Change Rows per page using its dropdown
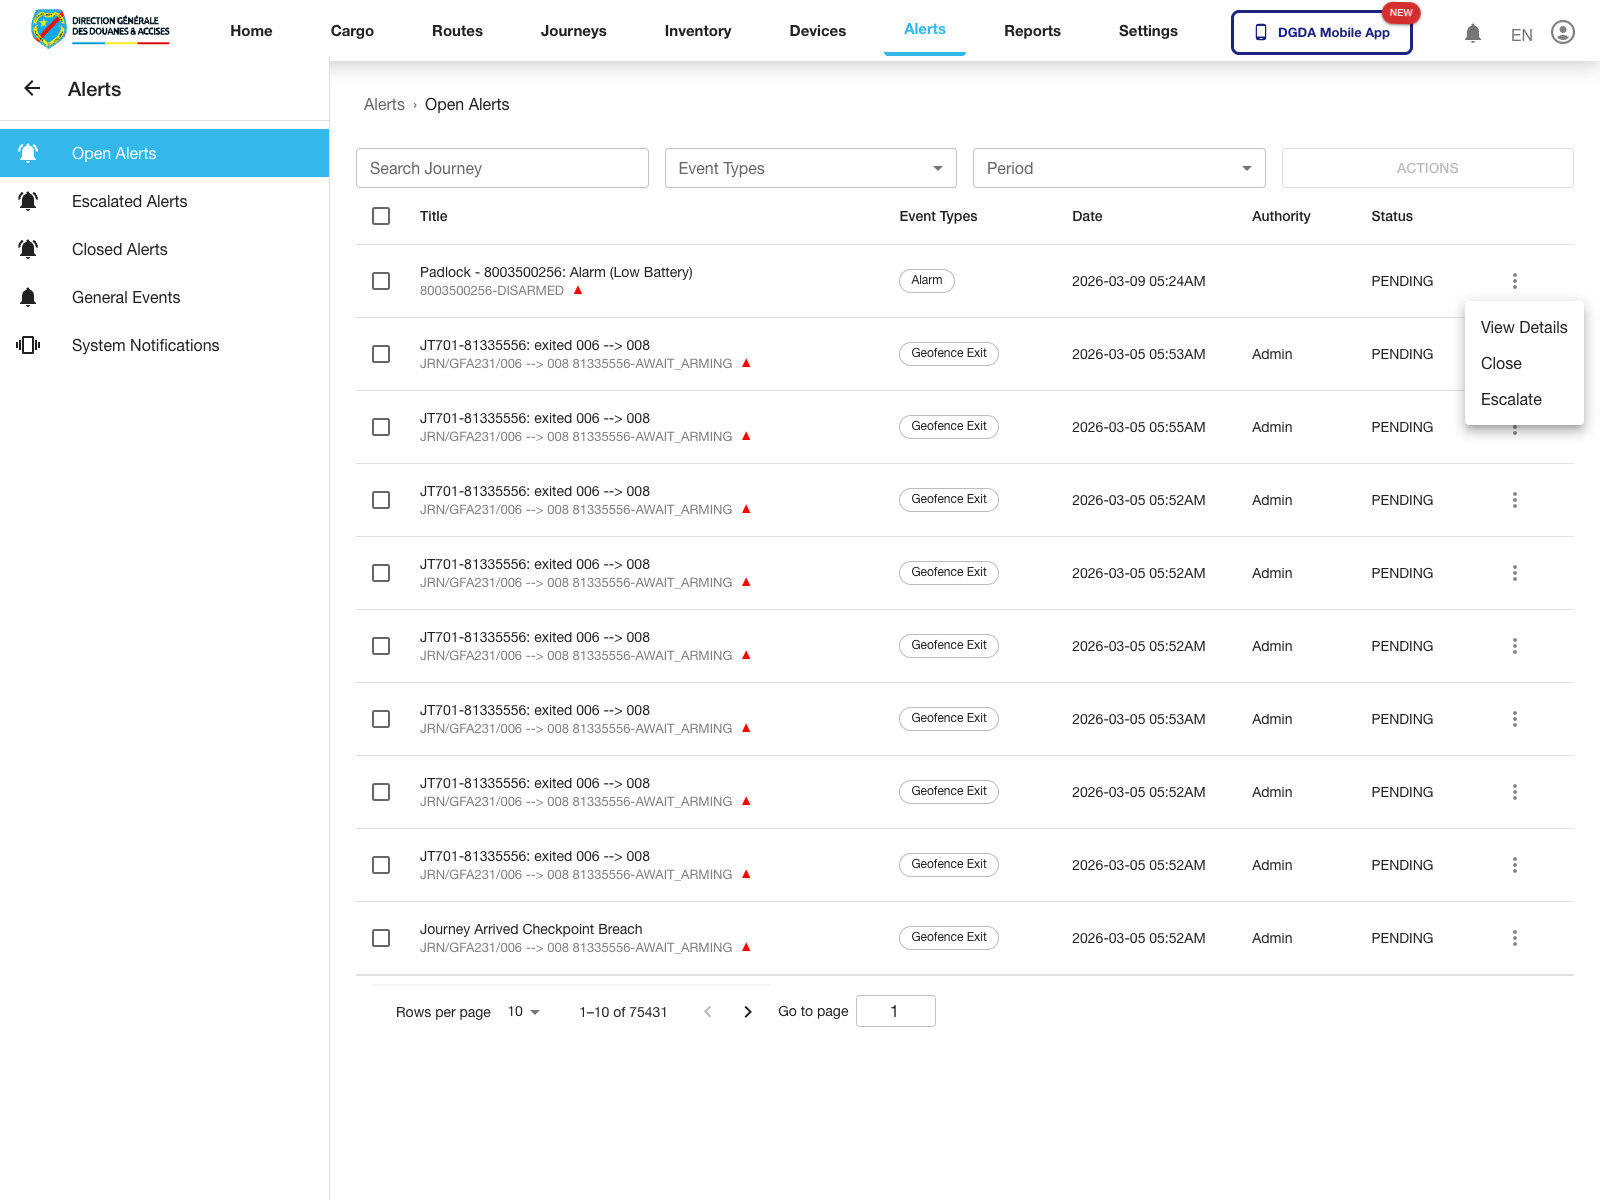1600x1200 pixels. pos(523,1011)
